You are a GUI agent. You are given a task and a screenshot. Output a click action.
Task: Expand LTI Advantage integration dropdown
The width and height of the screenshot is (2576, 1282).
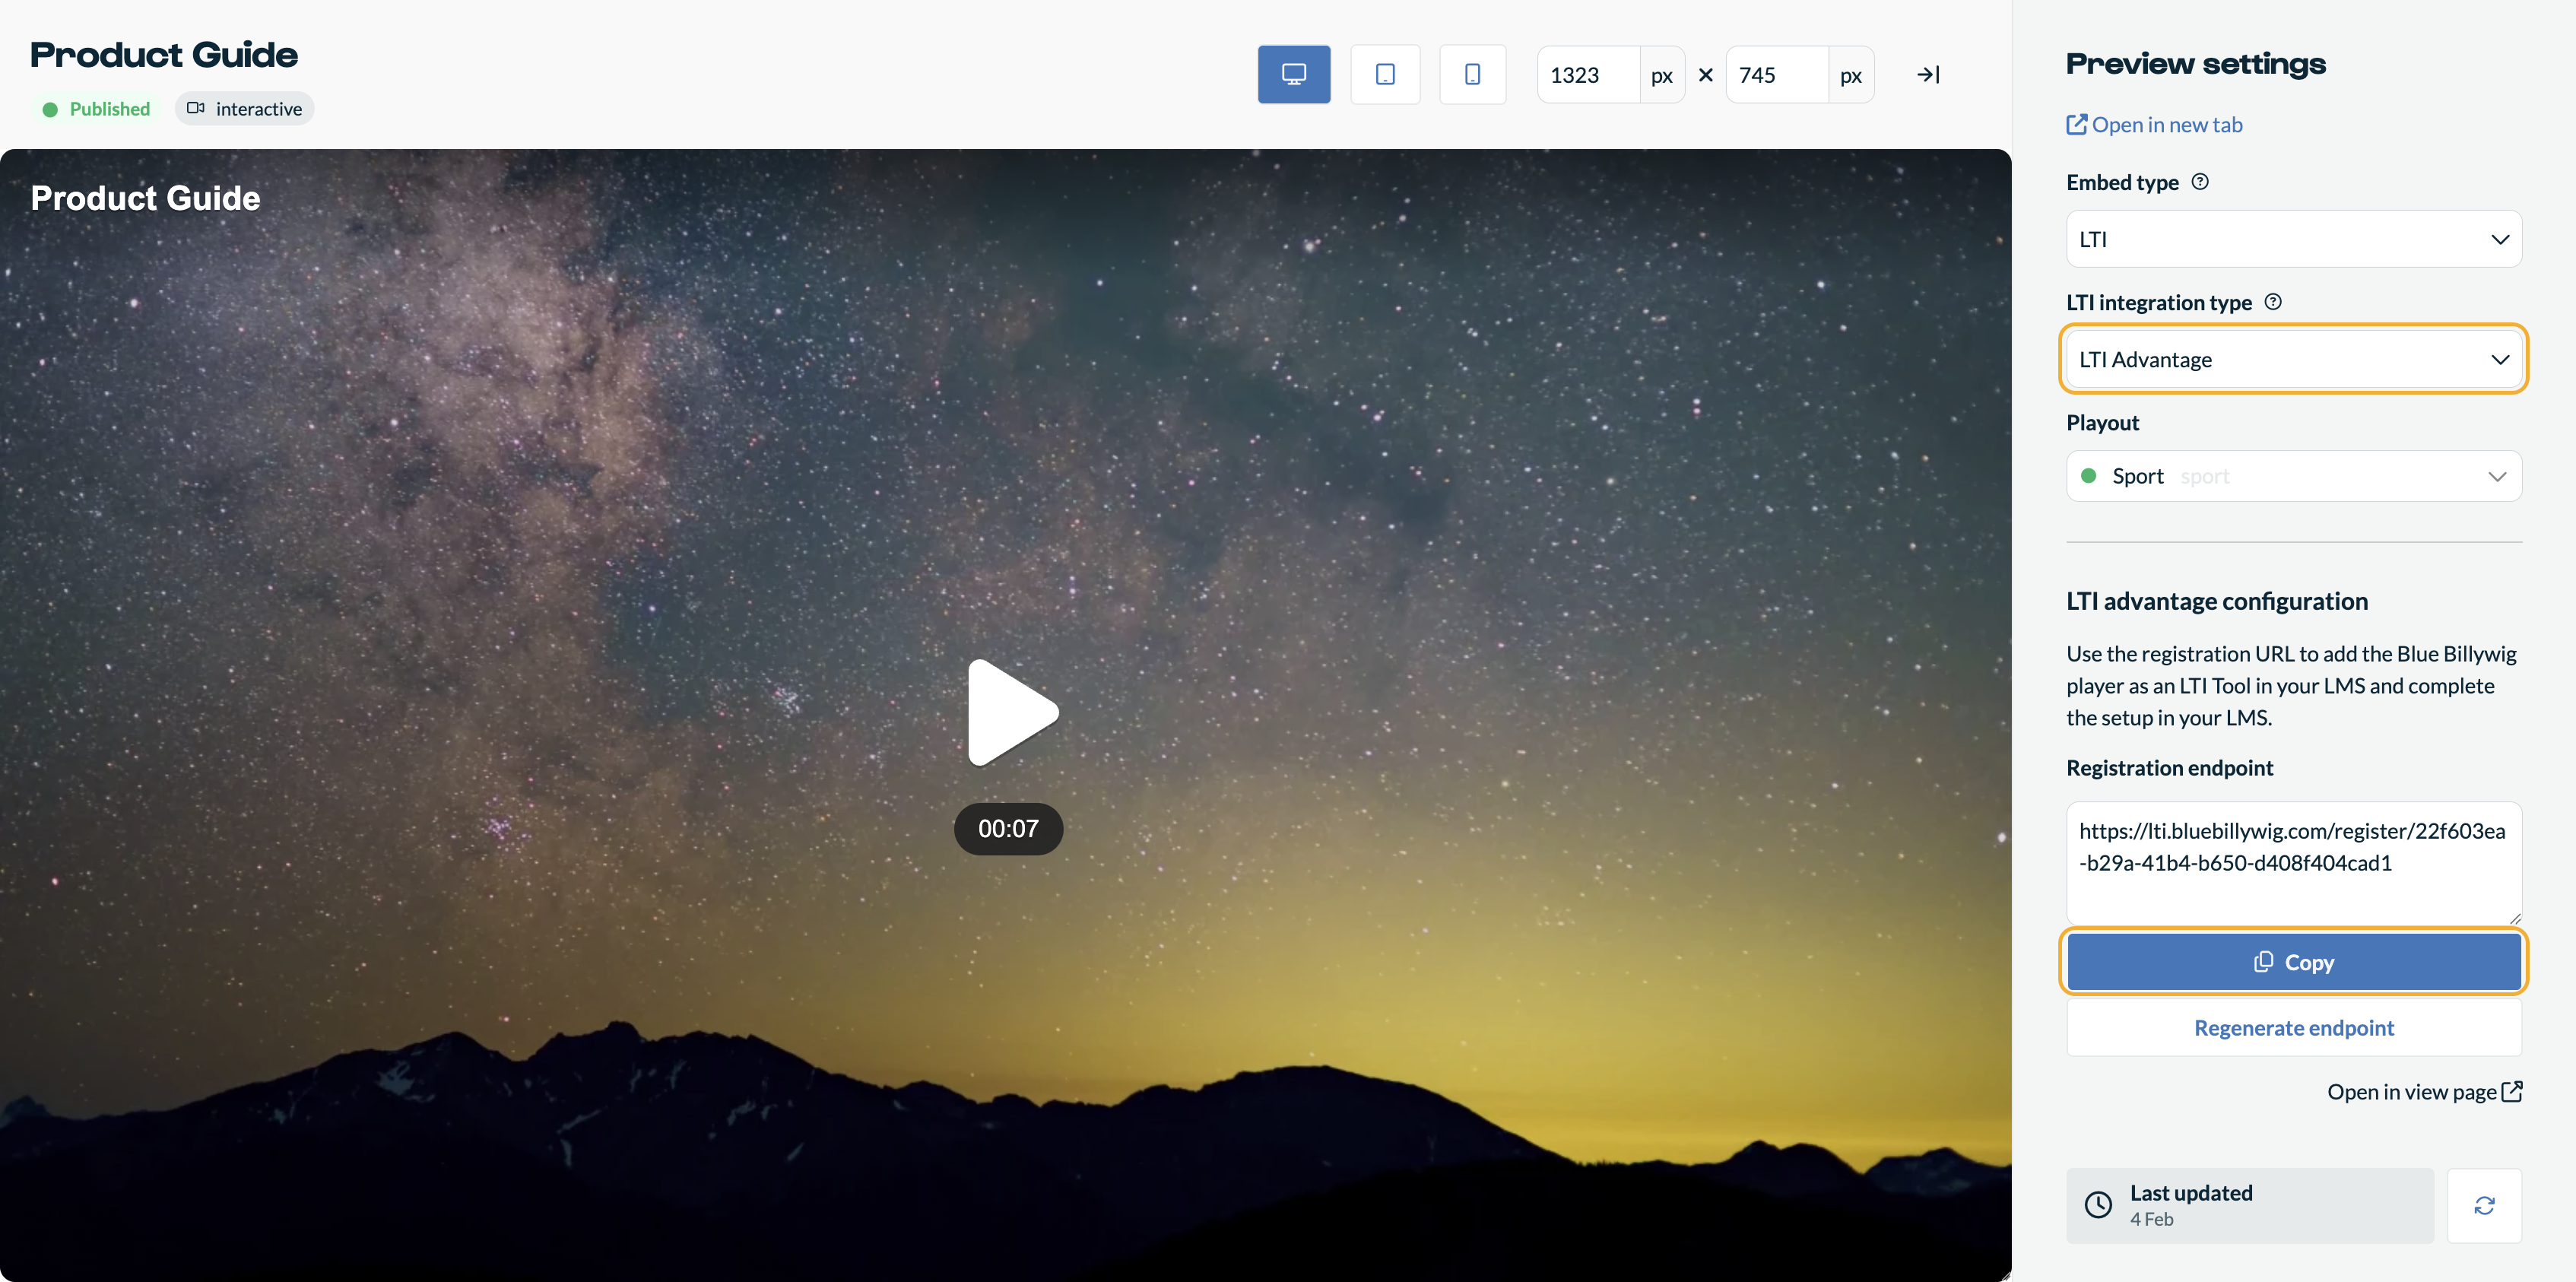(2293, 359)
